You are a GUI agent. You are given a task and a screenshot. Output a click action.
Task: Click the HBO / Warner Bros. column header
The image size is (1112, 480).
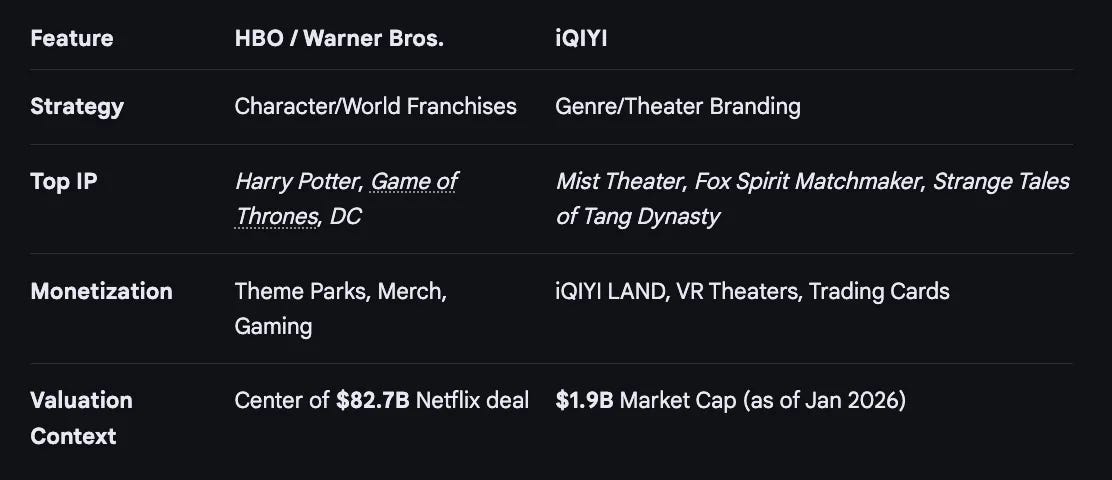click(x=339, y=38)
